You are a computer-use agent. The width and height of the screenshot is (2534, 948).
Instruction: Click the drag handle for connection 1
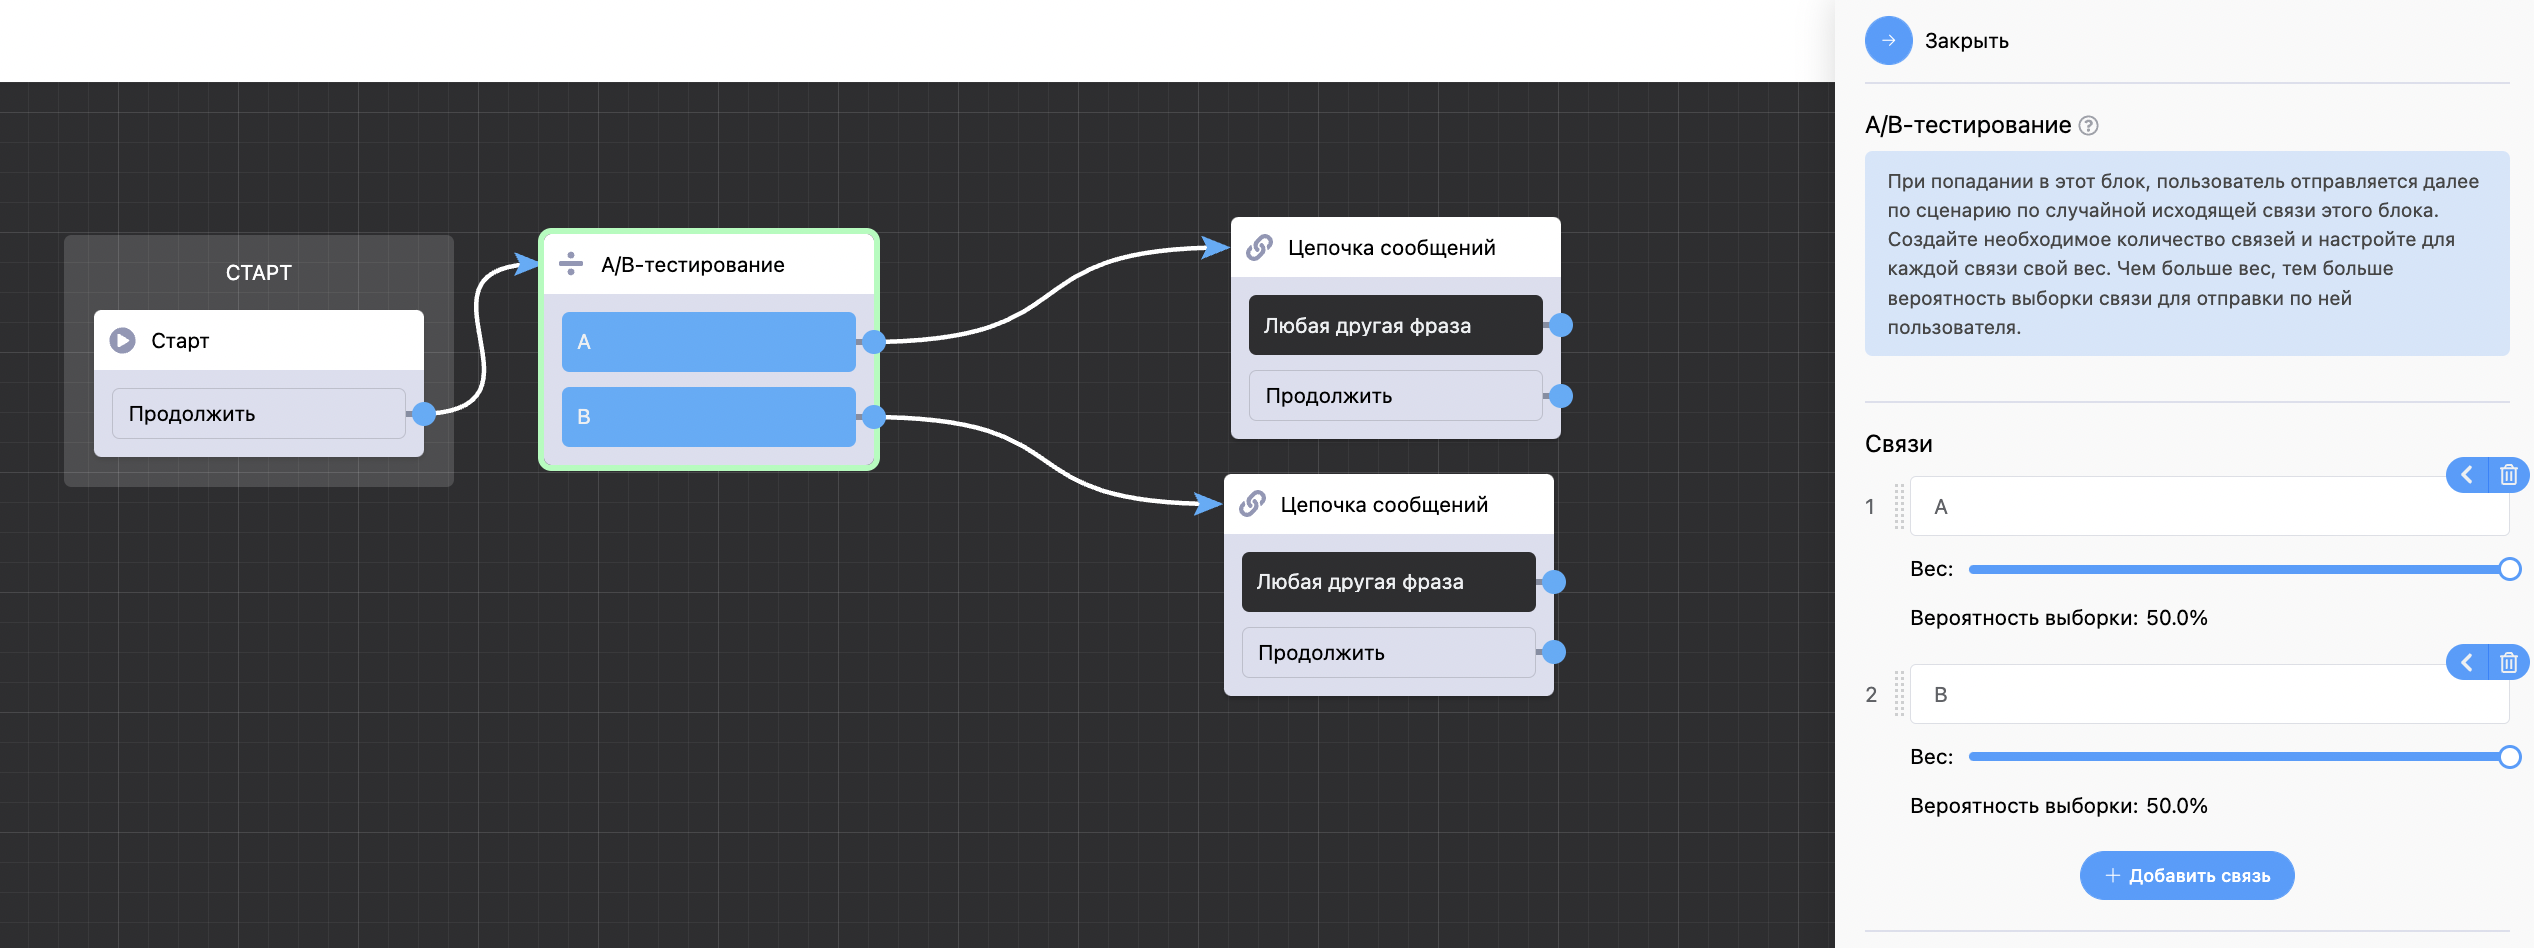[x=1899, y=507]
